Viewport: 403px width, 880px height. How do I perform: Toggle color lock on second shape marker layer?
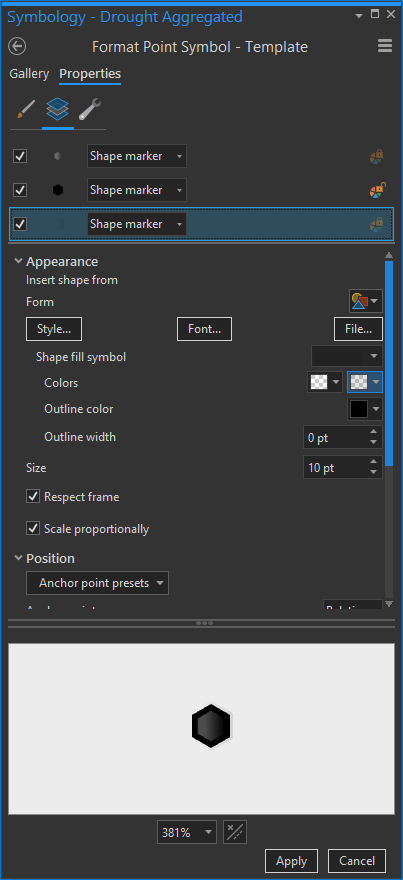click(x=377, y=190)
